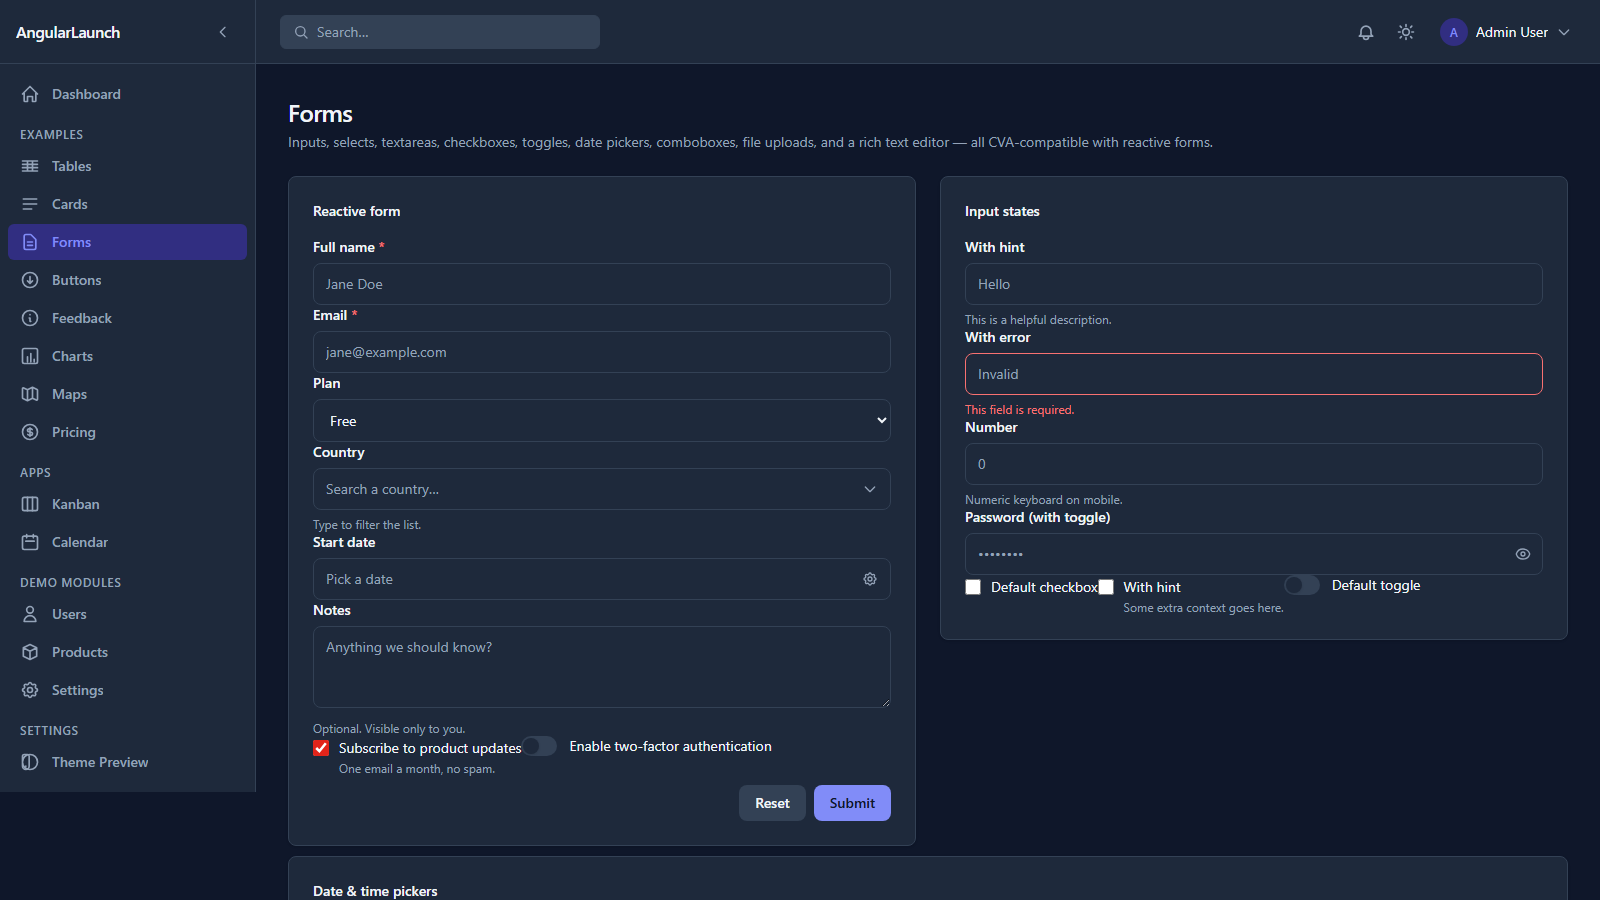Click the Pricing dollar icon
This screenshot has width=1600, height=900.
pos(30,432)
